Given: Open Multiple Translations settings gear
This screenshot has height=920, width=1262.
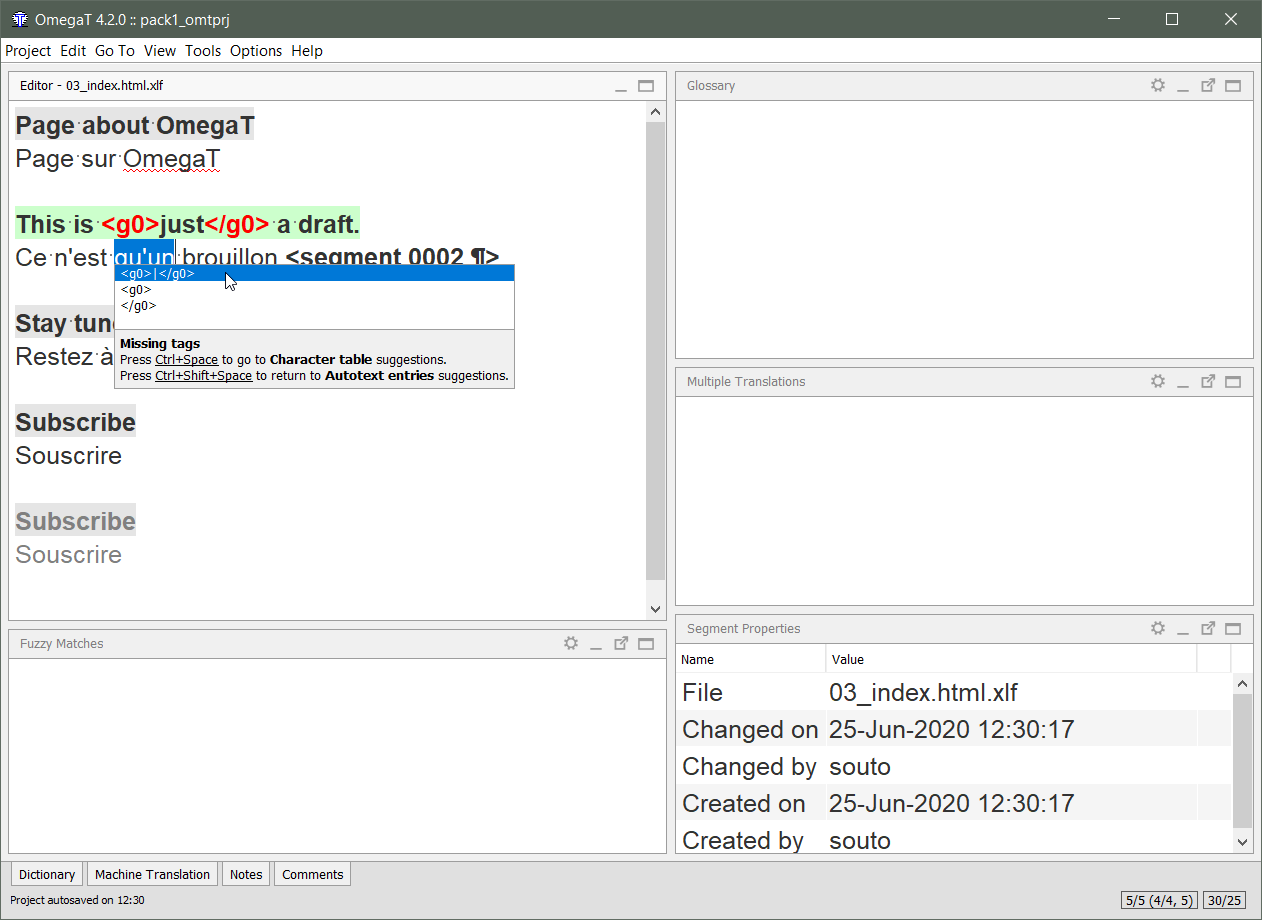Looking at the screenshot, I should [1158, 381].
